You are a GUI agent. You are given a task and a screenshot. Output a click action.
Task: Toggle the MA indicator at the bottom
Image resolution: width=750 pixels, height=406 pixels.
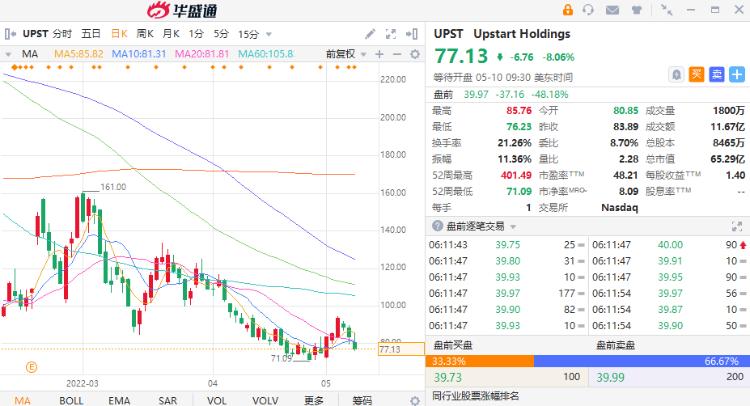click(x=22, y=401)
